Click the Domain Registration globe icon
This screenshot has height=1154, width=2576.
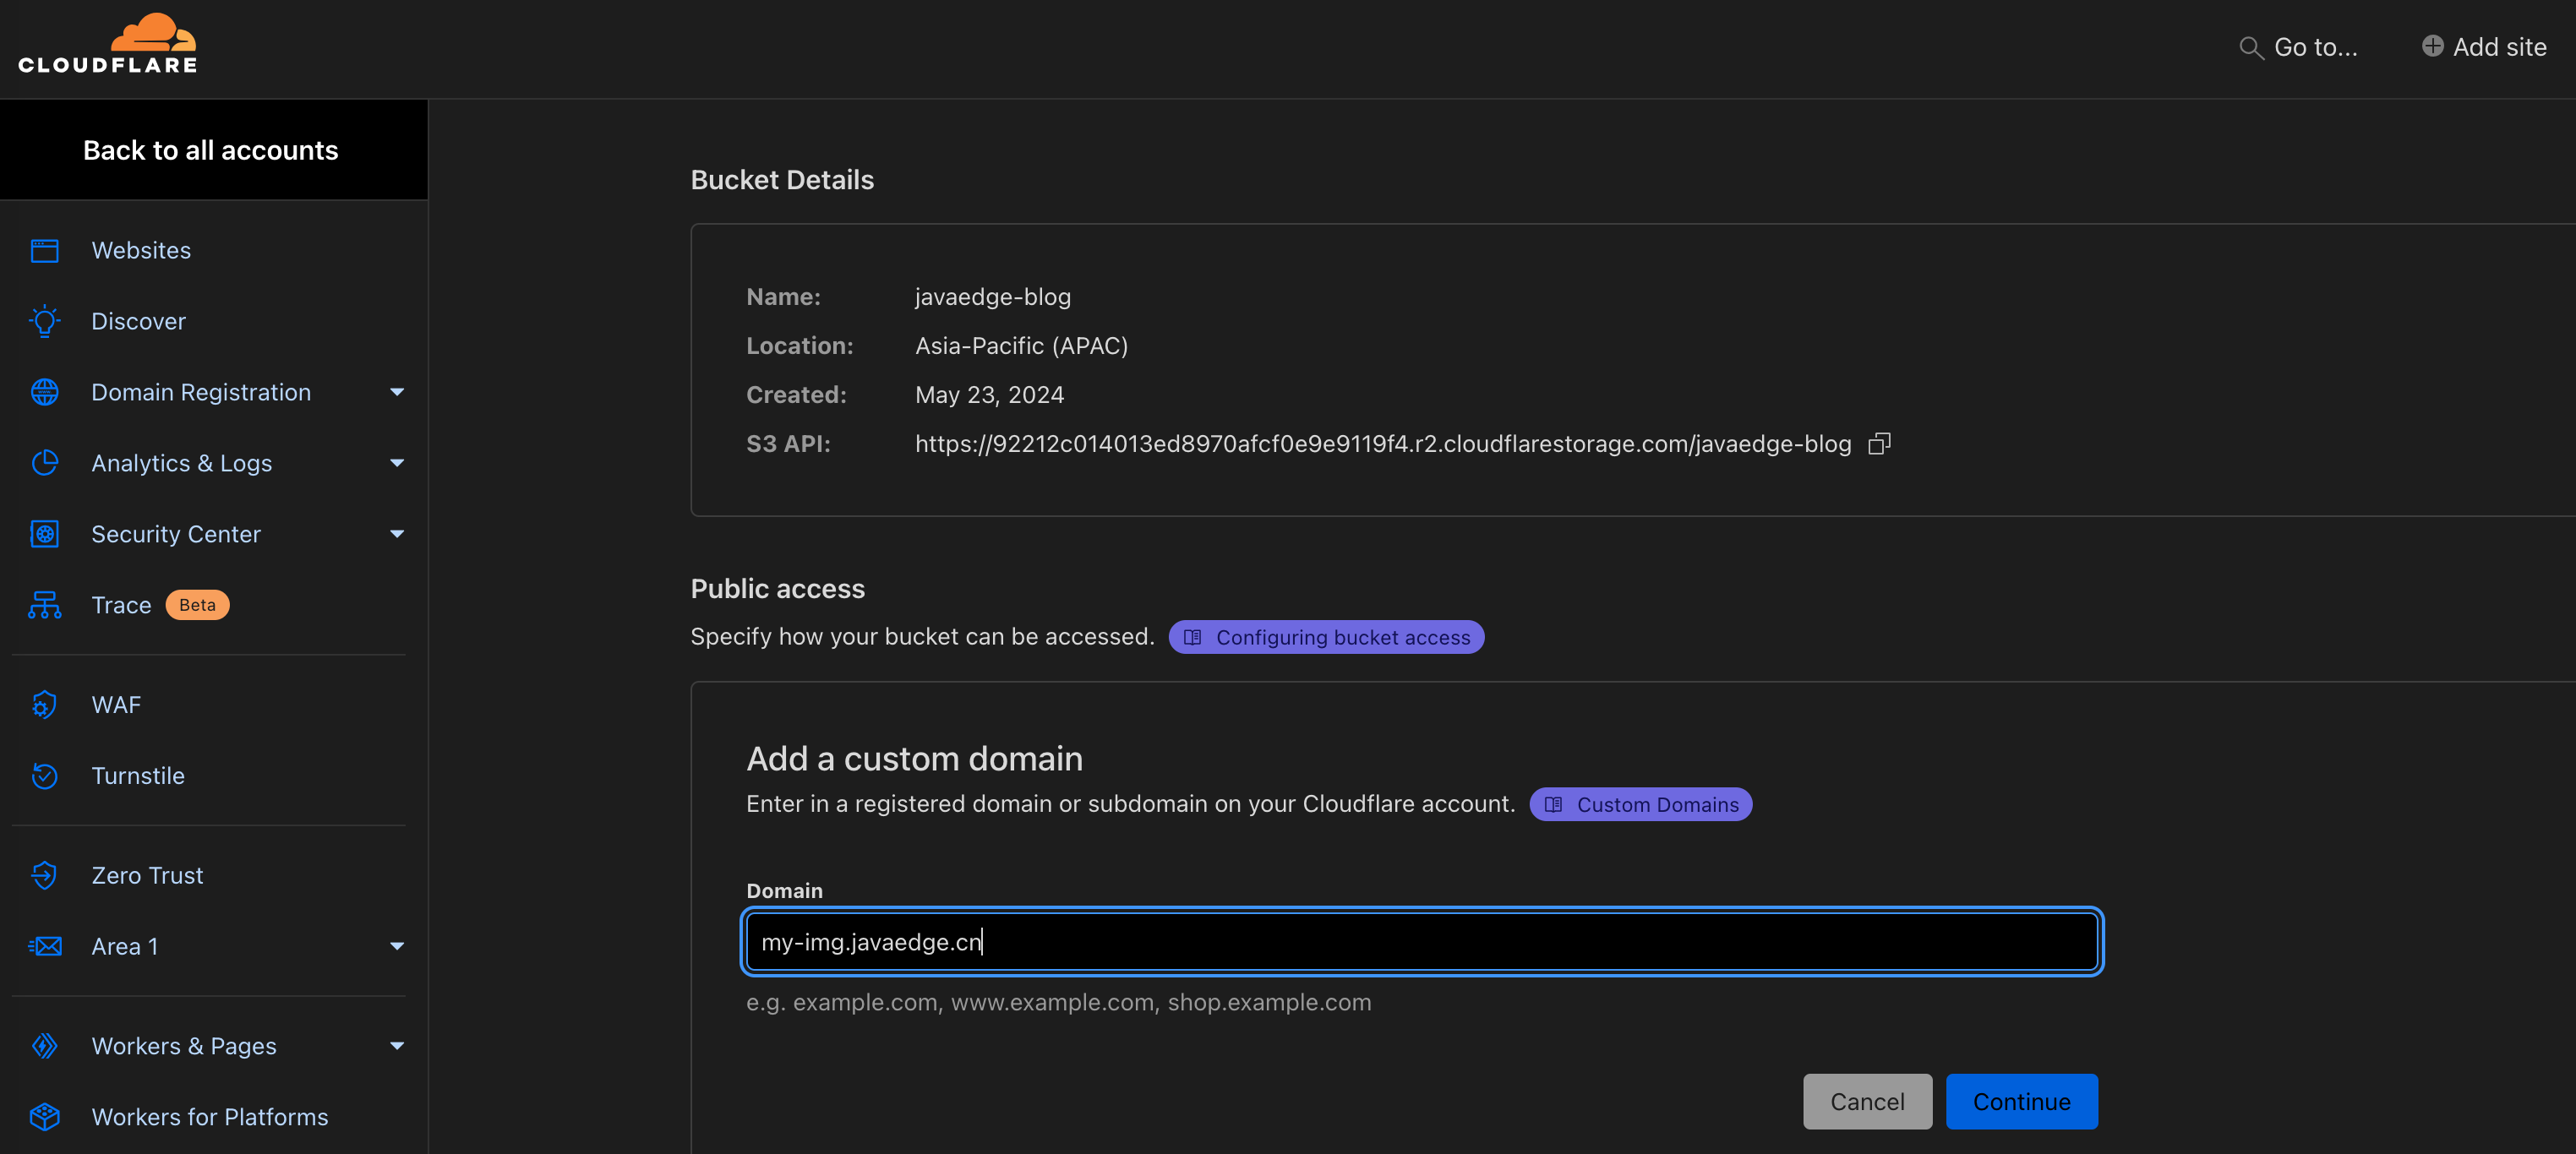point(45,392)
